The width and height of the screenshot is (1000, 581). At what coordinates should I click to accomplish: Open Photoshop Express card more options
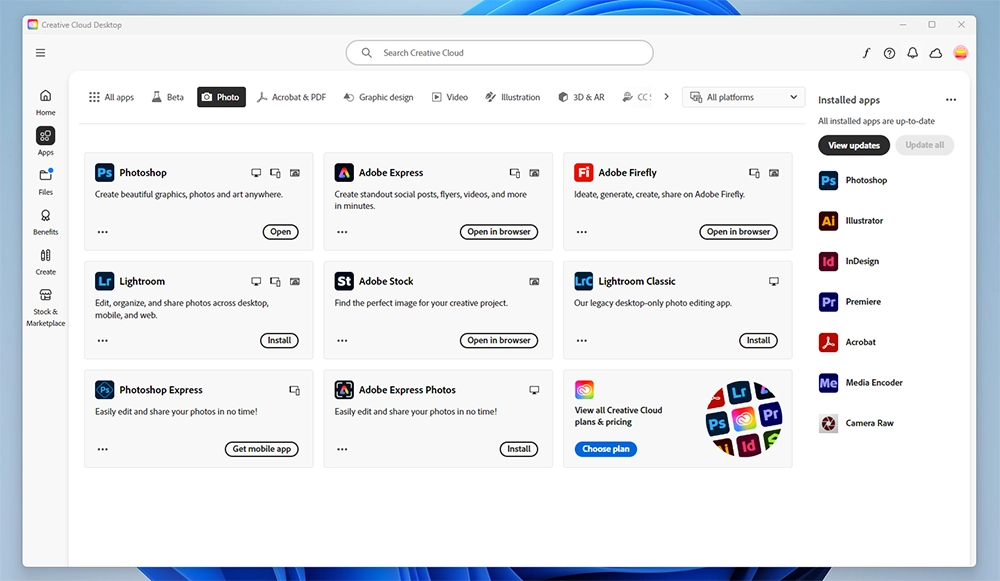point(103,449)
